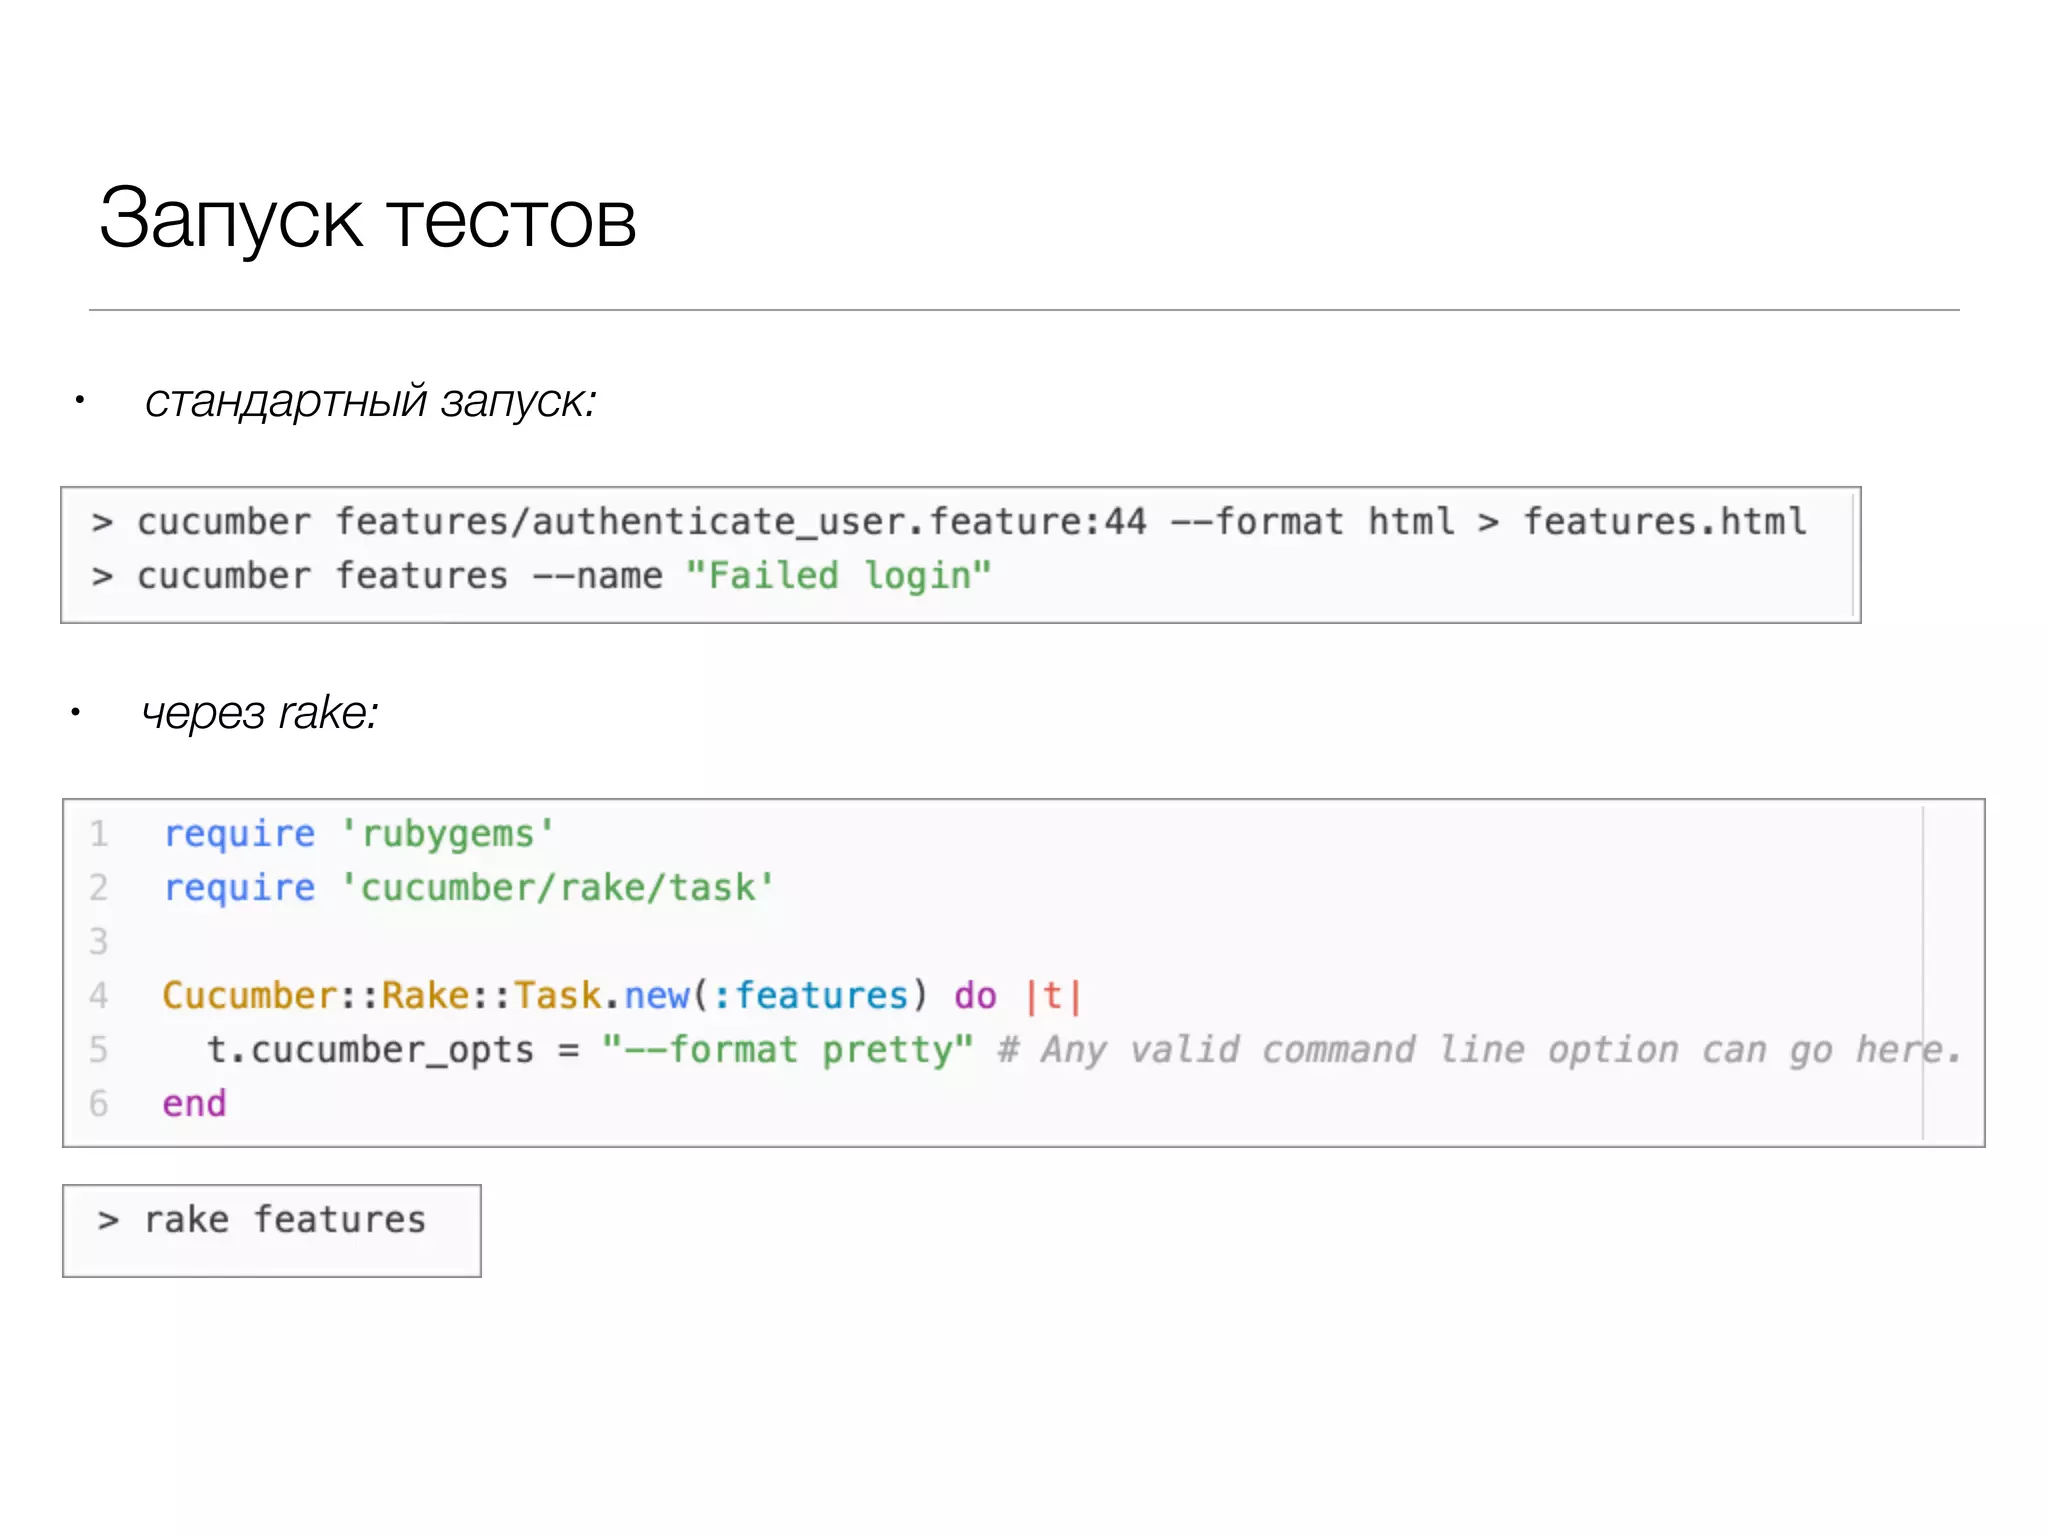Click the red "|t|" block parameter
Viewport: 2048px width, 1536px height.
pyautogui.click(x=1053, y=996)
